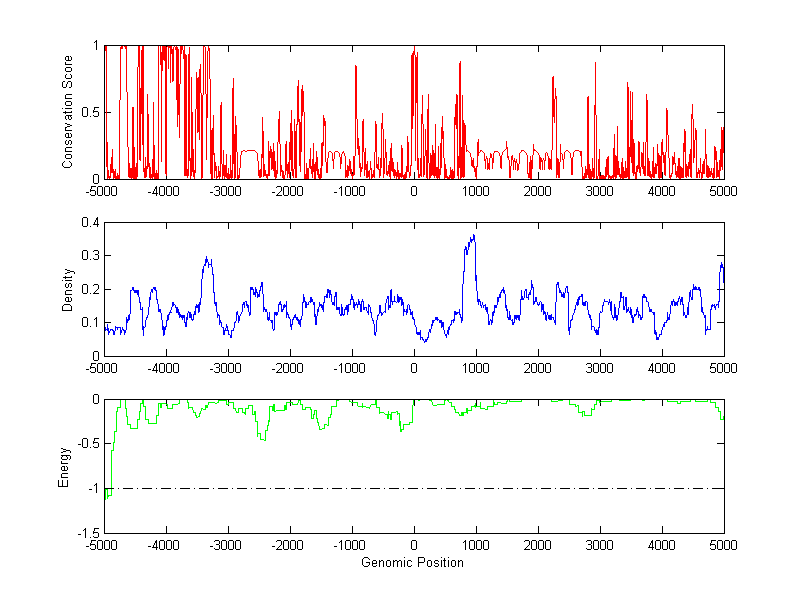
Task: Click the blue density rise at position 5000
Action: (721, 266)
